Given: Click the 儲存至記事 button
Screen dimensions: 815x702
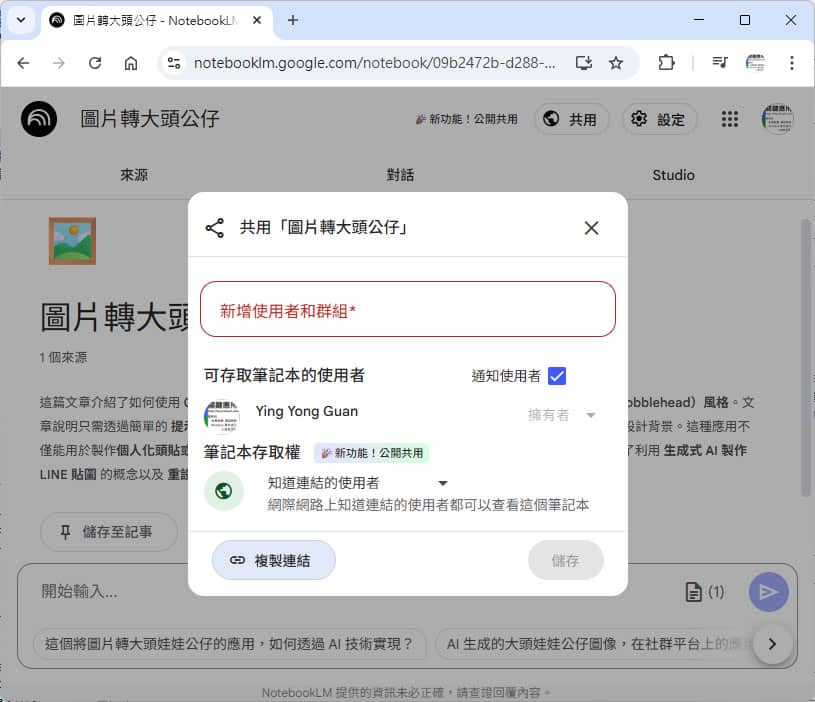Looking at the screenshot, I should 109,532.
